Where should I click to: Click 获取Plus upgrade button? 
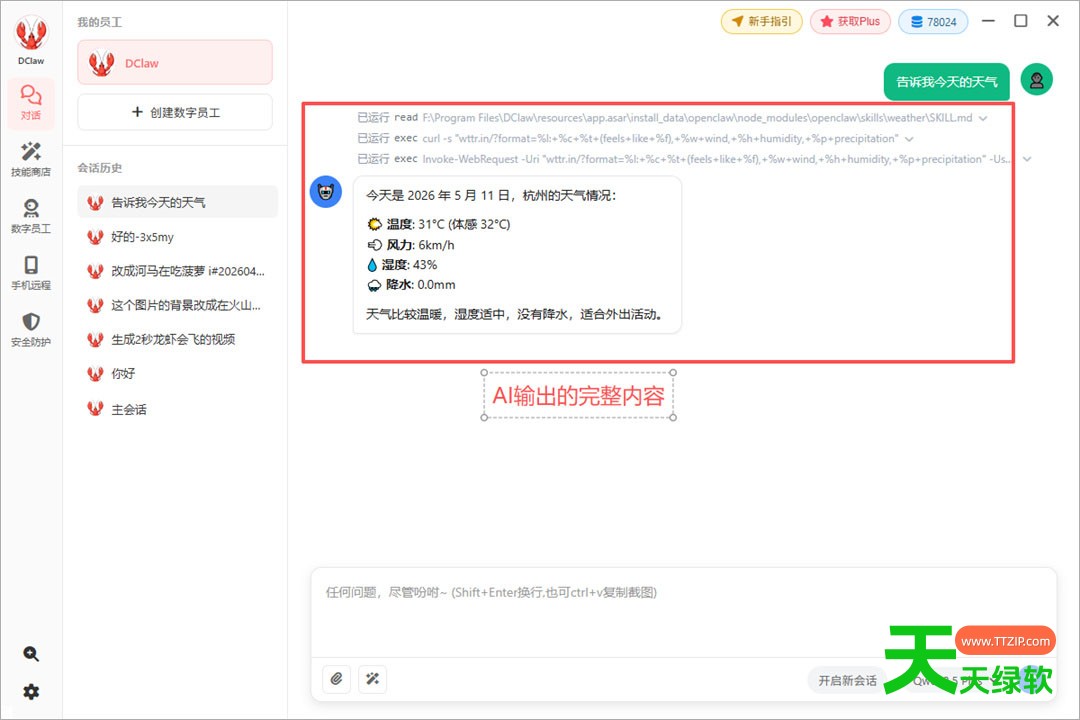click(851, 21)
